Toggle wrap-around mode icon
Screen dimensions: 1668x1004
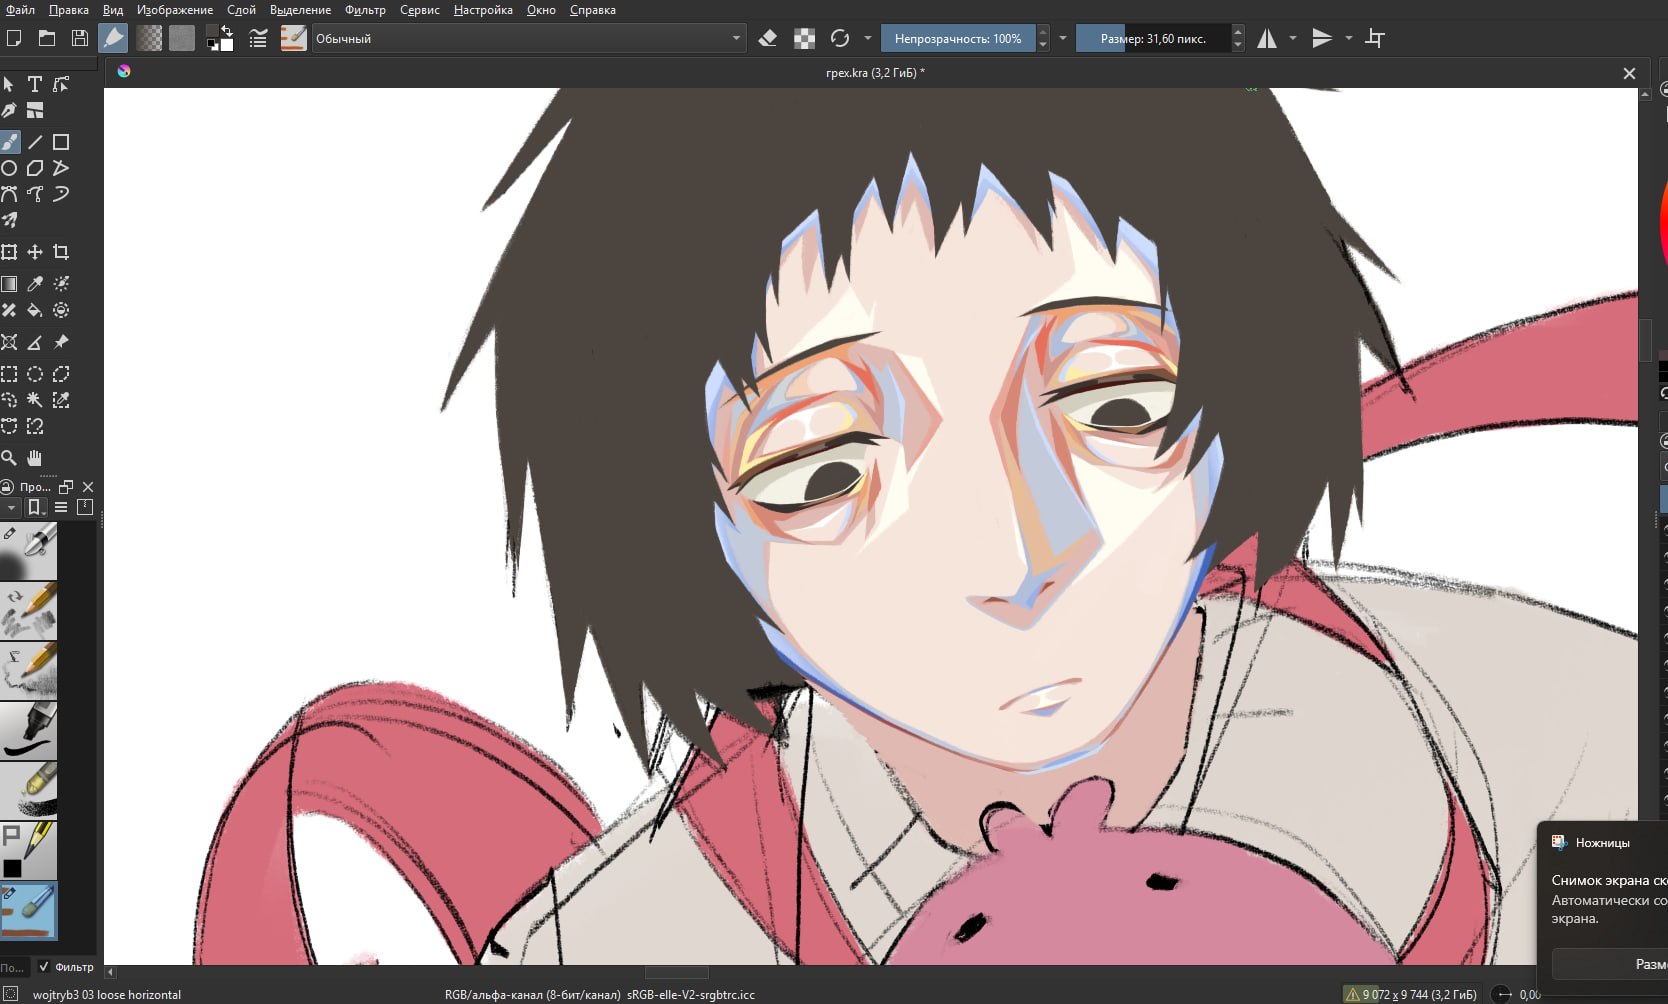pos(1376,38)
